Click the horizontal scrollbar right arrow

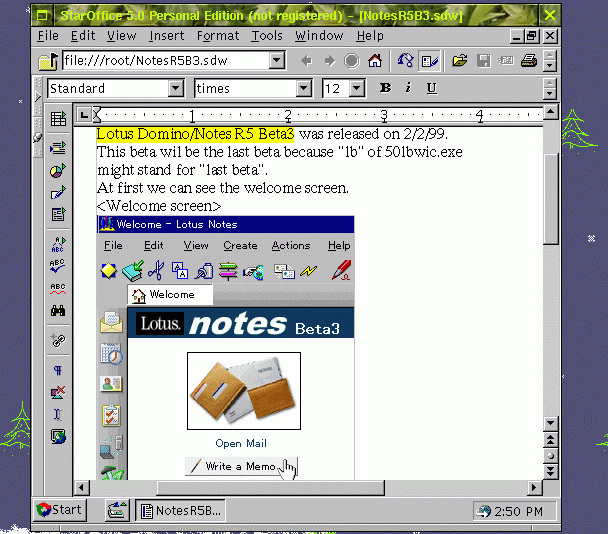(x=534, y=487)
